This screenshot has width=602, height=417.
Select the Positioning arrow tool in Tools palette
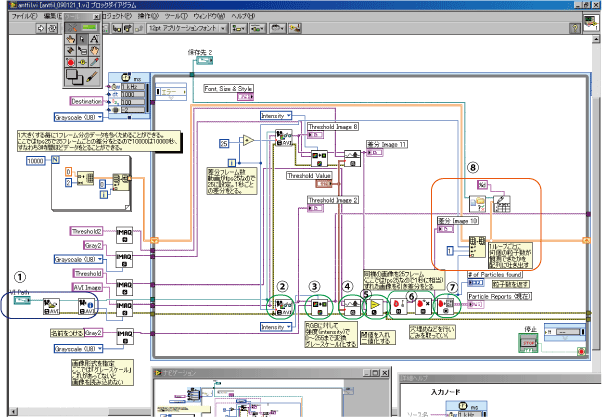point(82,39)
